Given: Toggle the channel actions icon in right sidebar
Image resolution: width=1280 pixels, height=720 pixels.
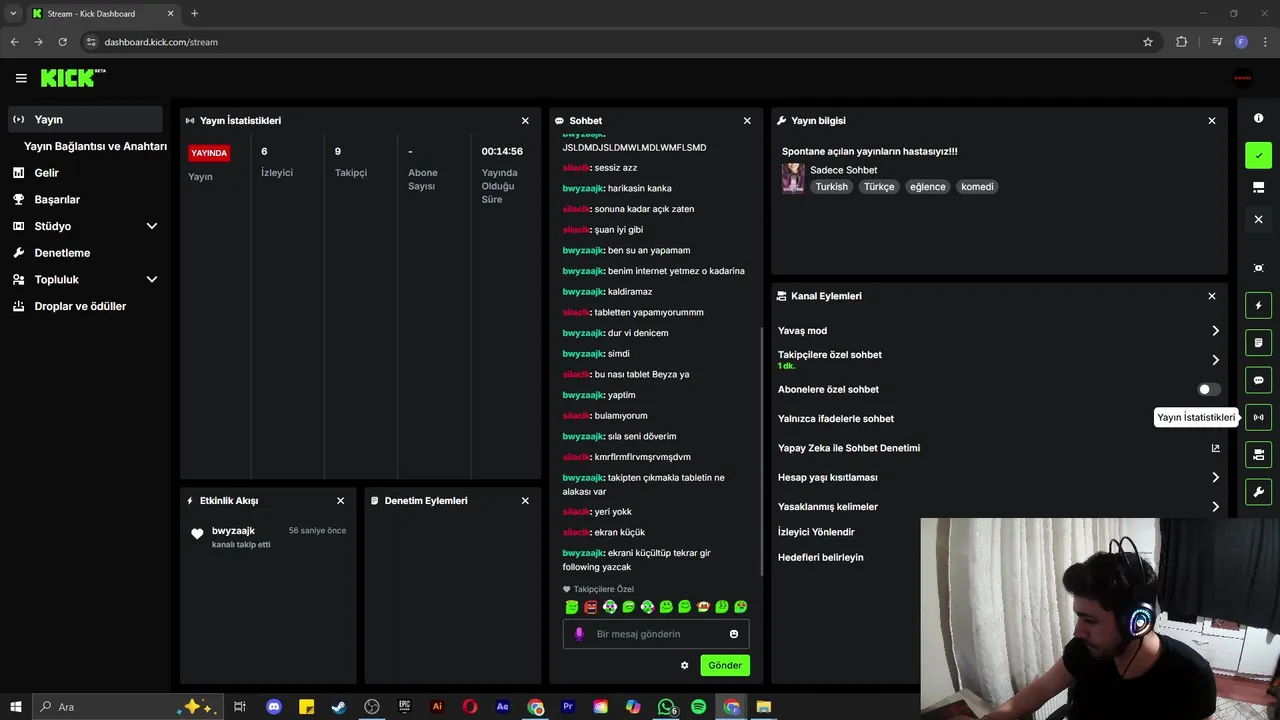Looking at the screenshot, I should (1258, 455).
